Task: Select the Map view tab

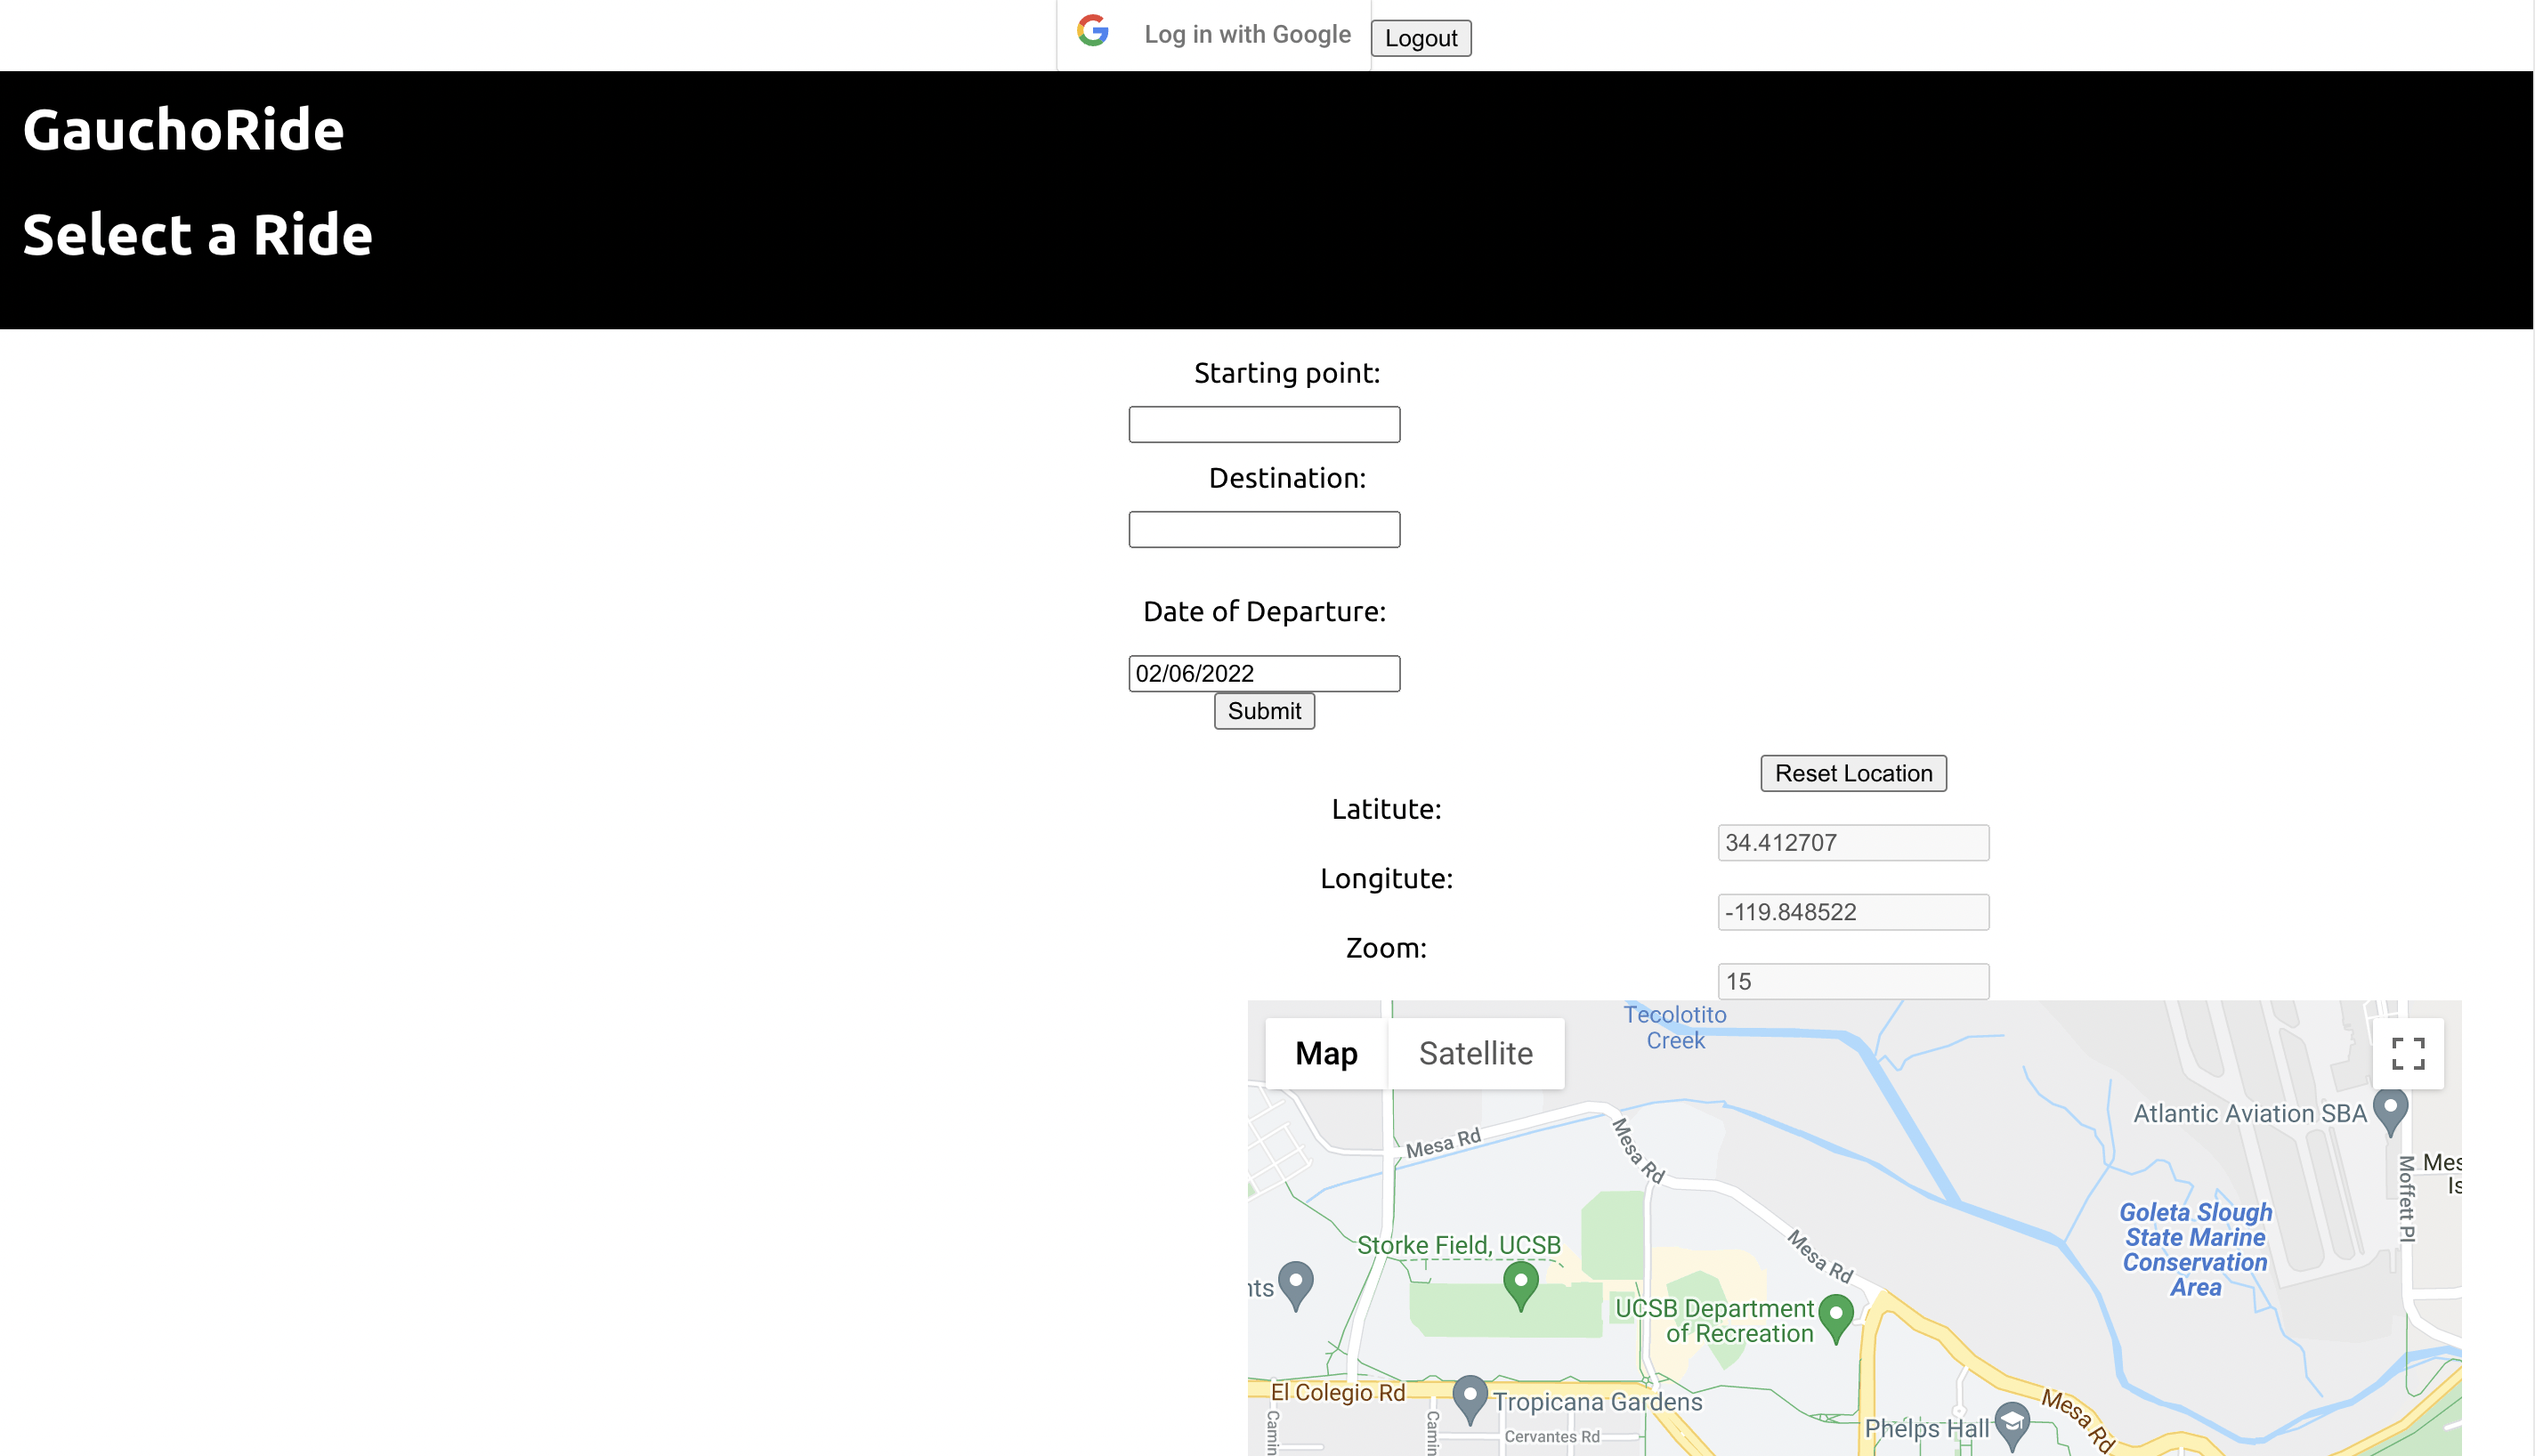Action: click(x=1326, y=1053)
